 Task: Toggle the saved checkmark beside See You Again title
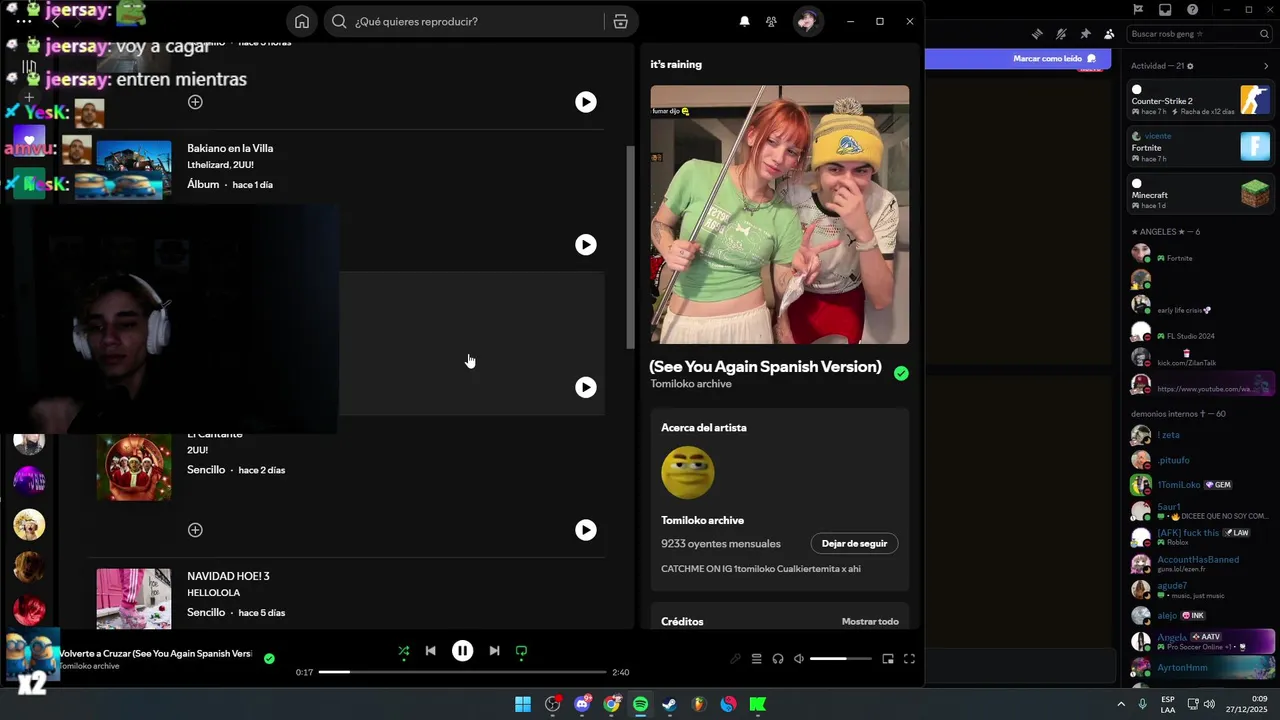point(901,373)
